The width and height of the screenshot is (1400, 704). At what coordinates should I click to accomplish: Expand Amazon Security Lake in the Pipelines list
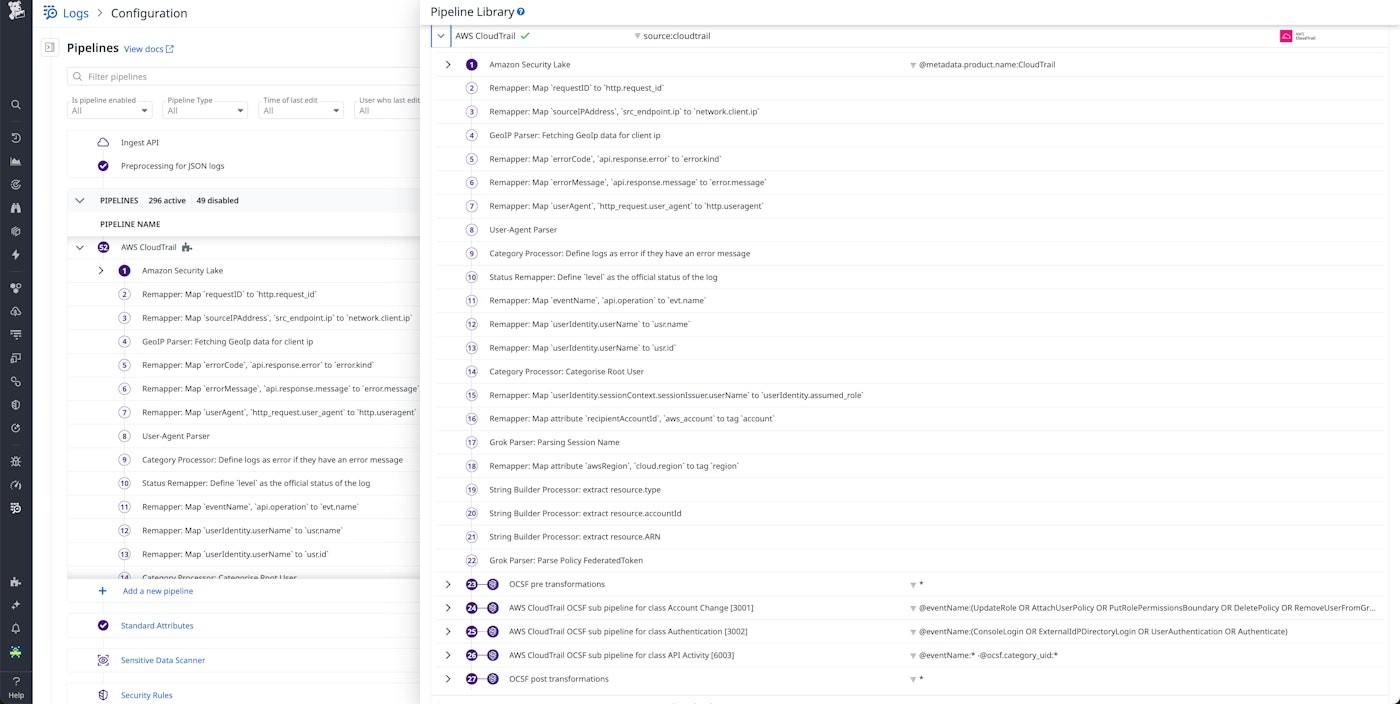coord(101,271)
